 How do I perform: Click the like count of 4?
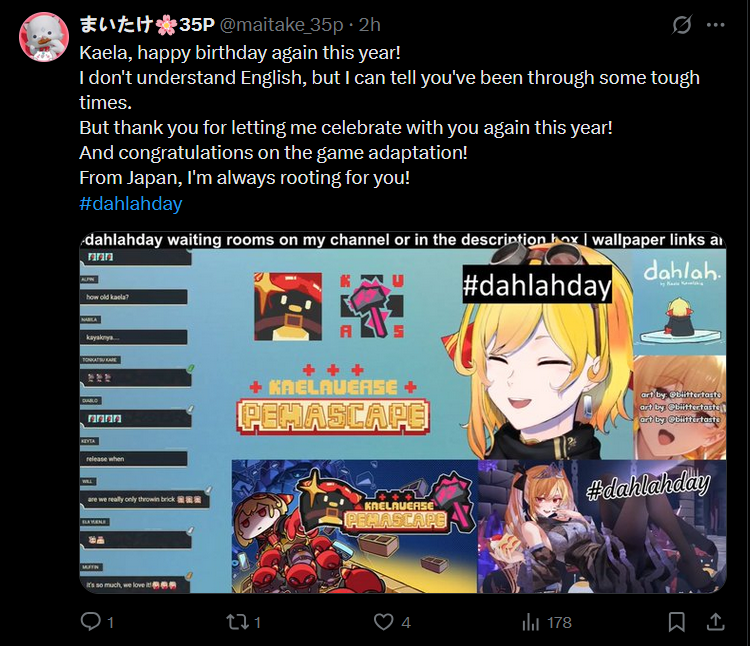click(x=406, y=623)
